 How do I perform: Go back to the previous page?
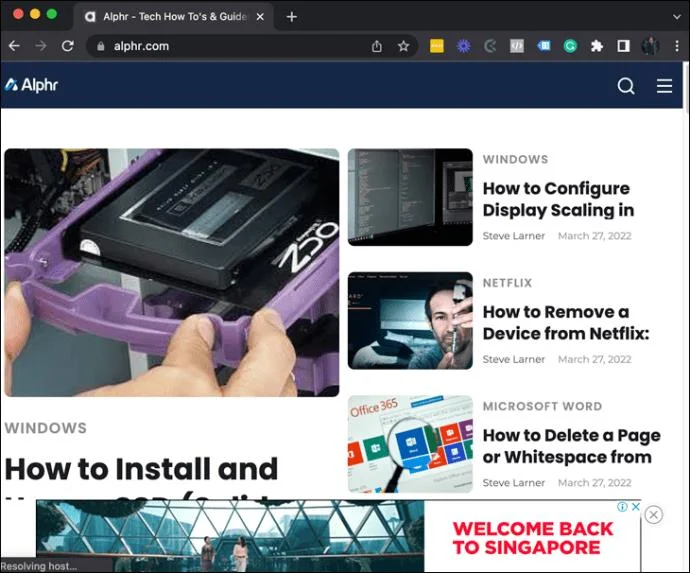click(x=14, y=46)
